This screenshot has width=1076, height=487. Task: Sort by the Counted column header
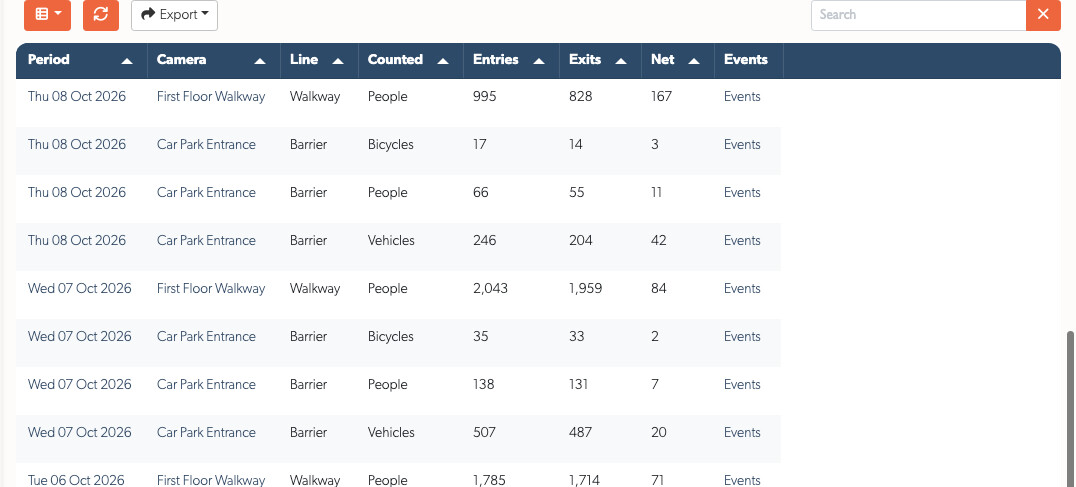click(410, 60)
